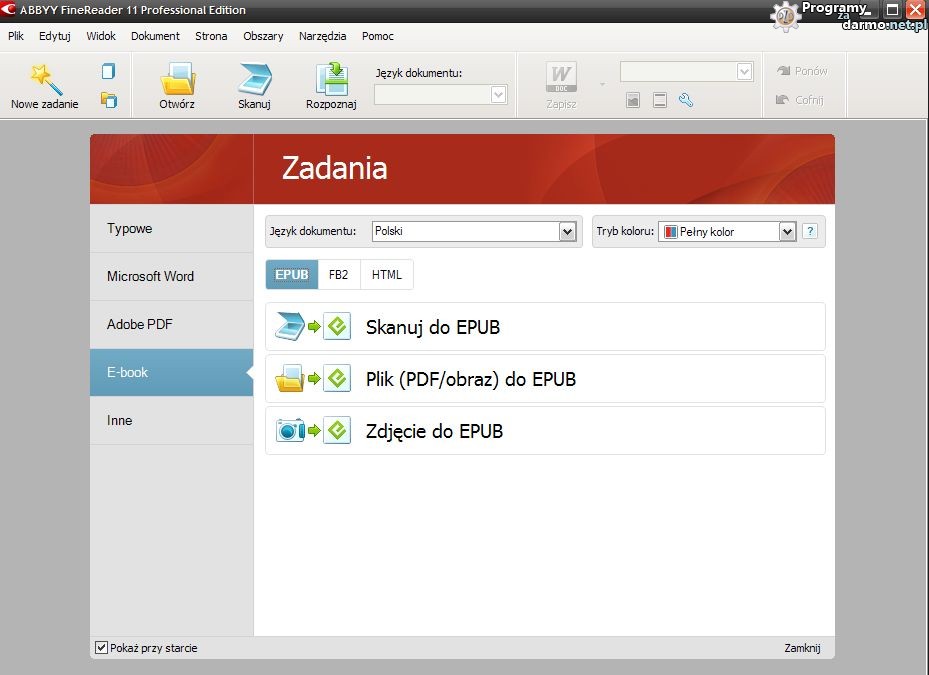The width and height of the screenshot is (929, 675).
Task: Click the Nowe zadanie wand icon
Action: 44,80
